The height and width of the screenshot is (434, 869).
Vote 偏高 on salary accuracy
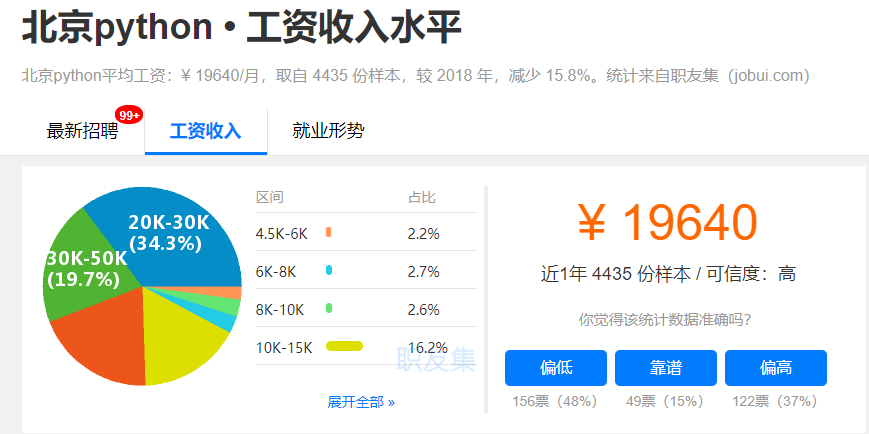(776, 367)
